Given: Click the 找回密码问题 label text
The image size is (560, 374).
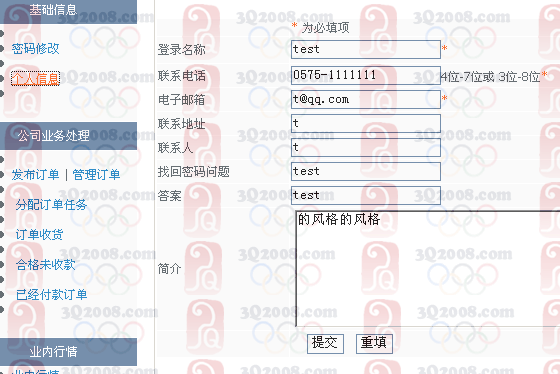Looking at the screenshot, I should click(194, 172).
